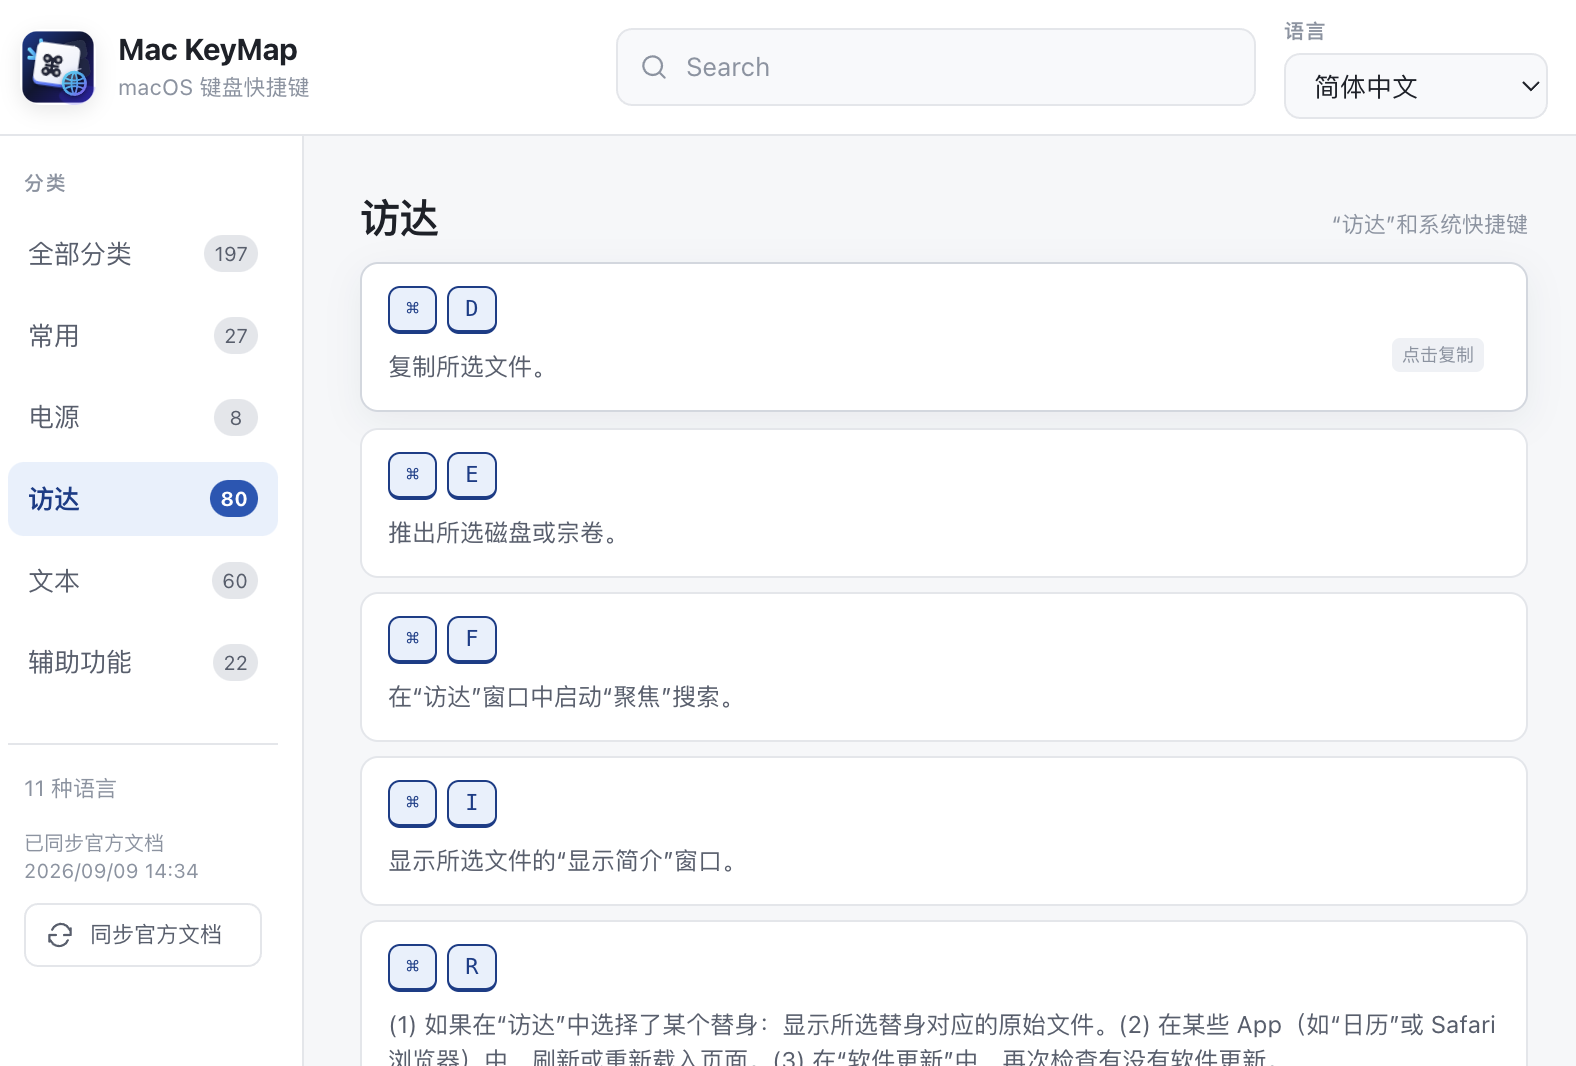Viewport: 1576px width, 1066px height.
Task: Click the 2026/09/09 14:34 timestamp
Action: (x=111, y=871)
